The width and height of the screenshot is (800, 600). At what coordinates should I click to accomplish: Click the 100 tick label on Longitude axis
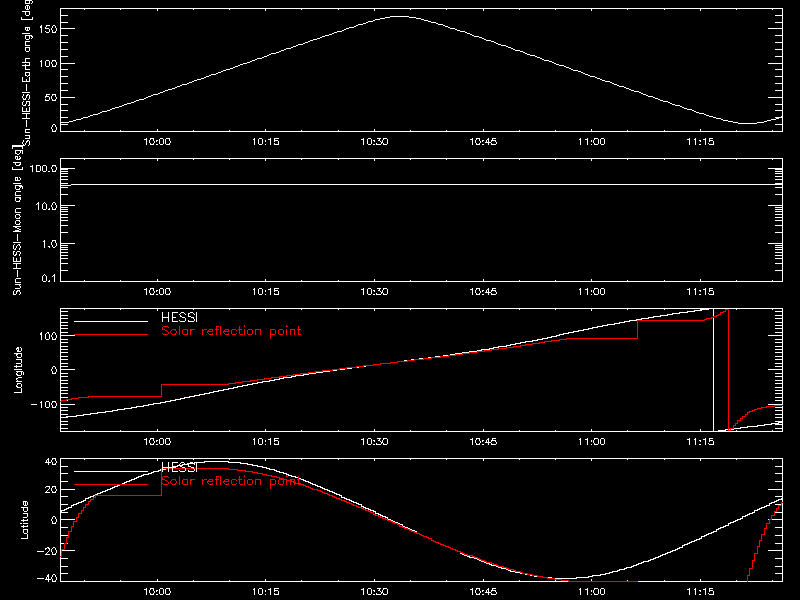[x=47, y=336]
